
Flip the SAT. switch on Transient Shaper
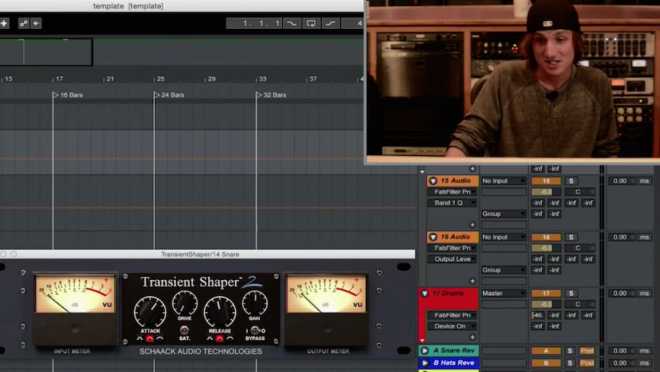(x=184, y=330)
